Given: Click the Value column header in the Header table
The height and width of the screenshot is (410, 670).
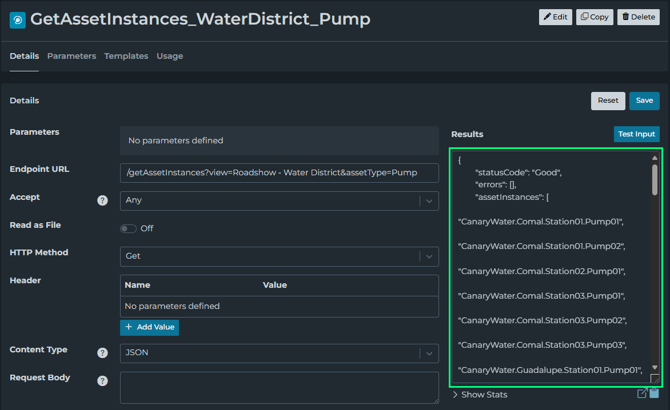Looking at the screenshot, I should (x=275, y=285).
